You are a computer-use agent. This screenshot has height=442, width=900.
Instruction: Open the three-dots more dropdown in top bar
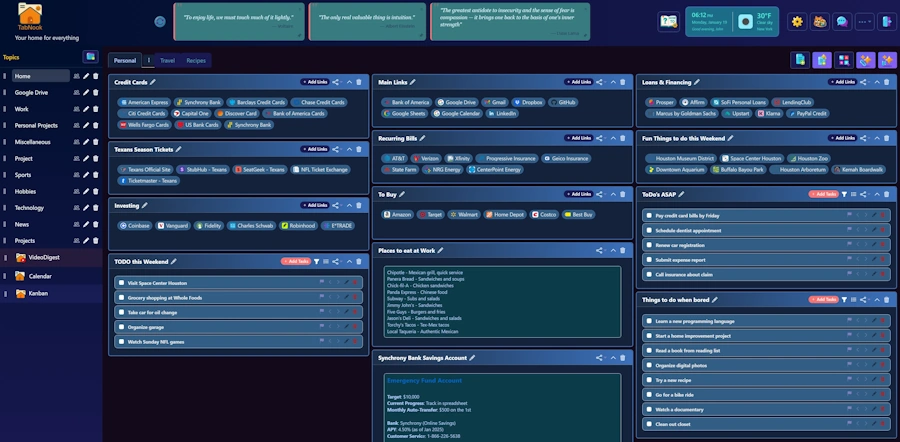click(x=864, y=22)
